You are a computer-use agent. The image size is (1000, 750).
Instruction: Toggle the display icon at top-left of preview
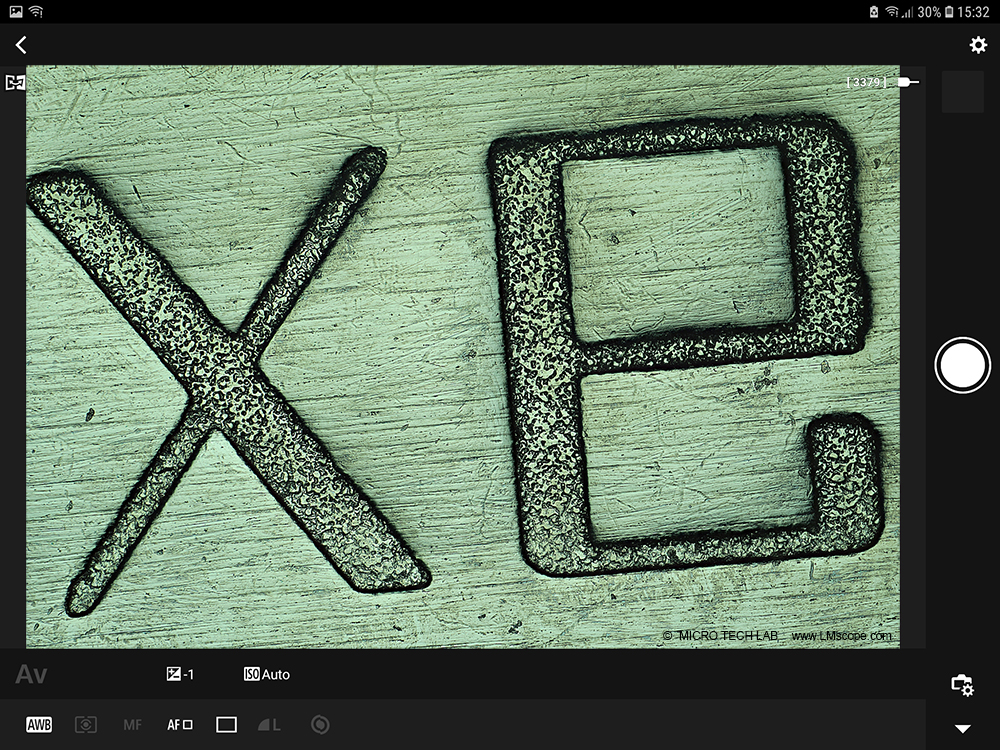click(x=15, y=83)
